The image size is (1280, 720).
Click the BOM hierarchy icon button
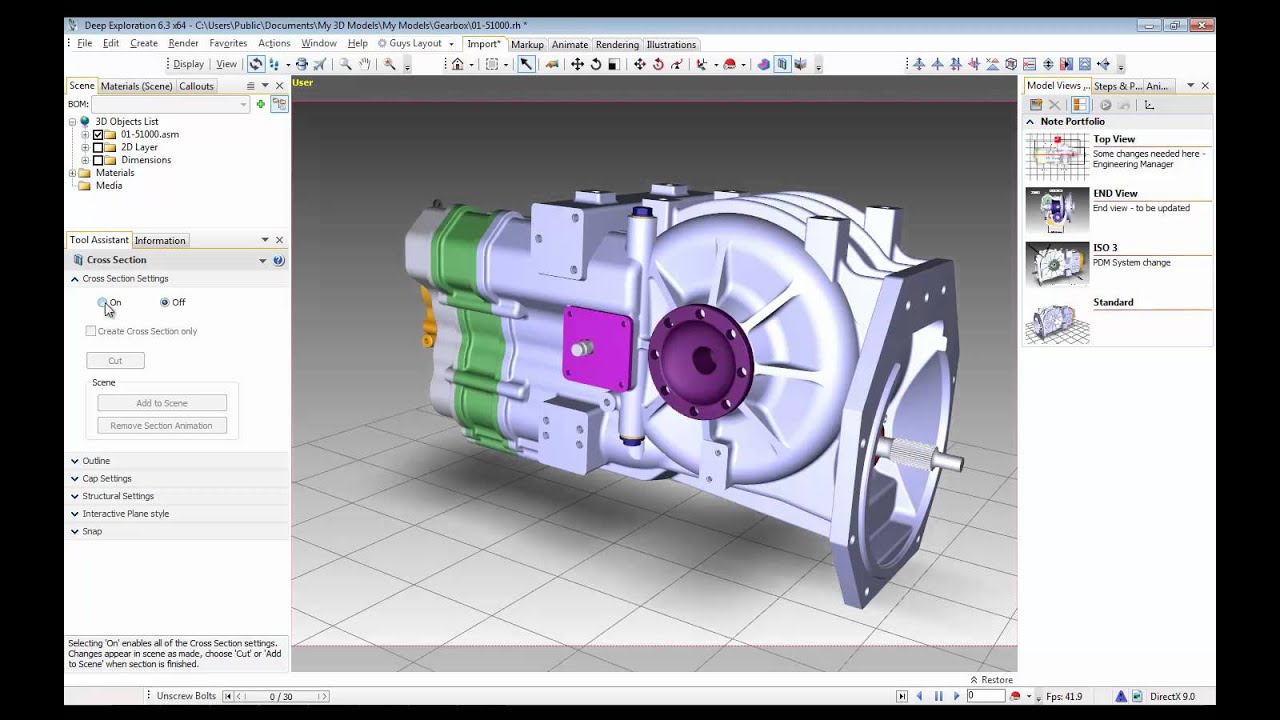[x=279, y=104]
